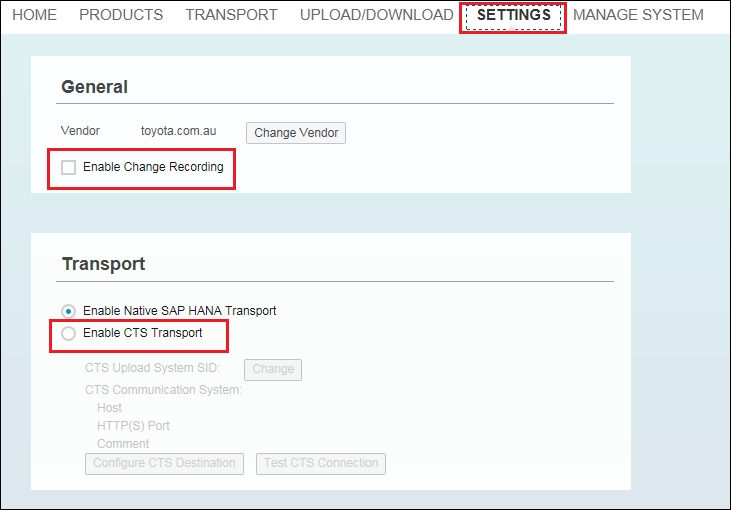Click the General section heading
731x510 pixels.
tap(94, 87)
